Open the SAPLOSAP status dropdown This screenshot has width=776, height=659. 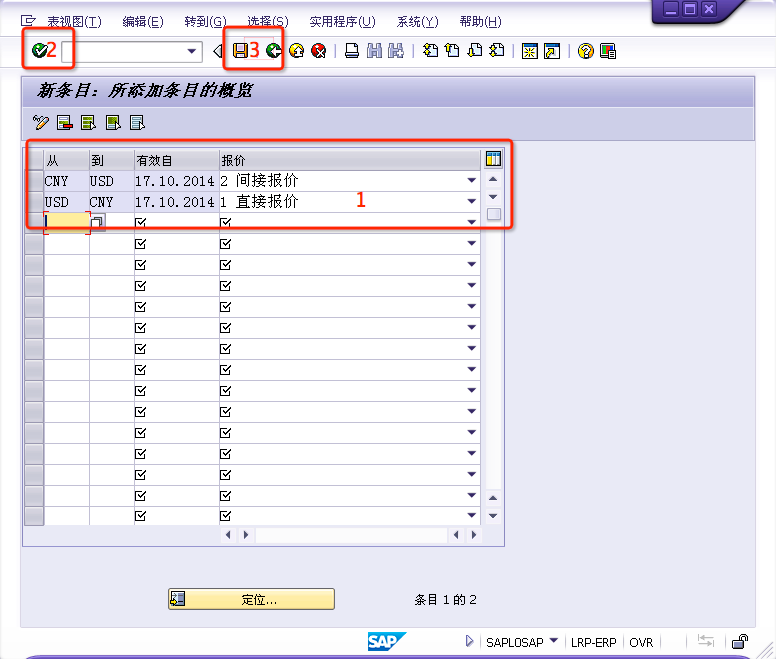point(554,641)
